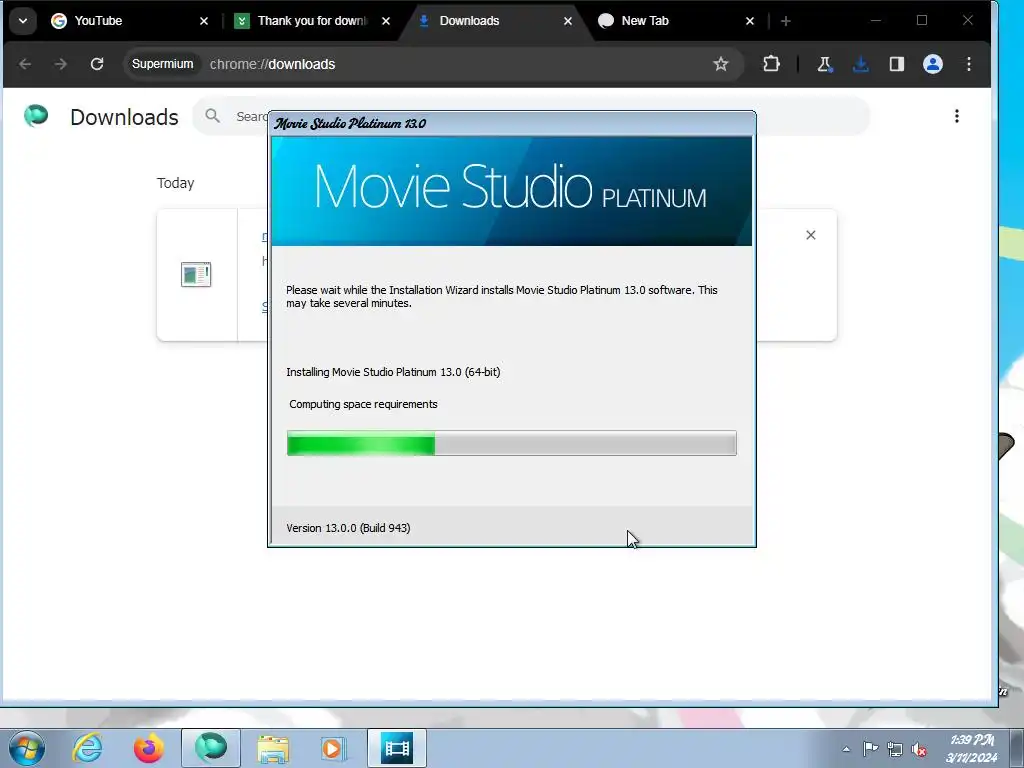The image size is (1024, 768).
Task: Click 'Version 13.0.0 (Build 943)' text
Action: point(348,528)
